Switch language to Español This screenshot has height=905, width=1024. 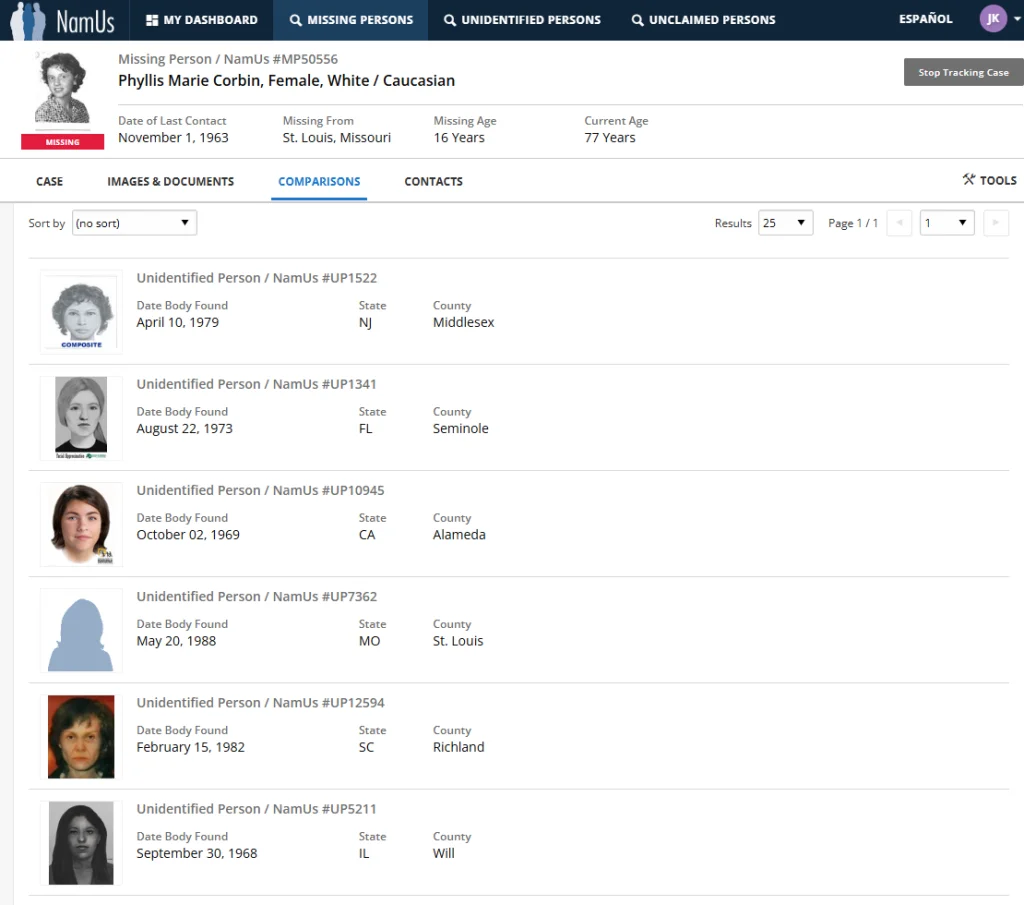pos(925,19)
